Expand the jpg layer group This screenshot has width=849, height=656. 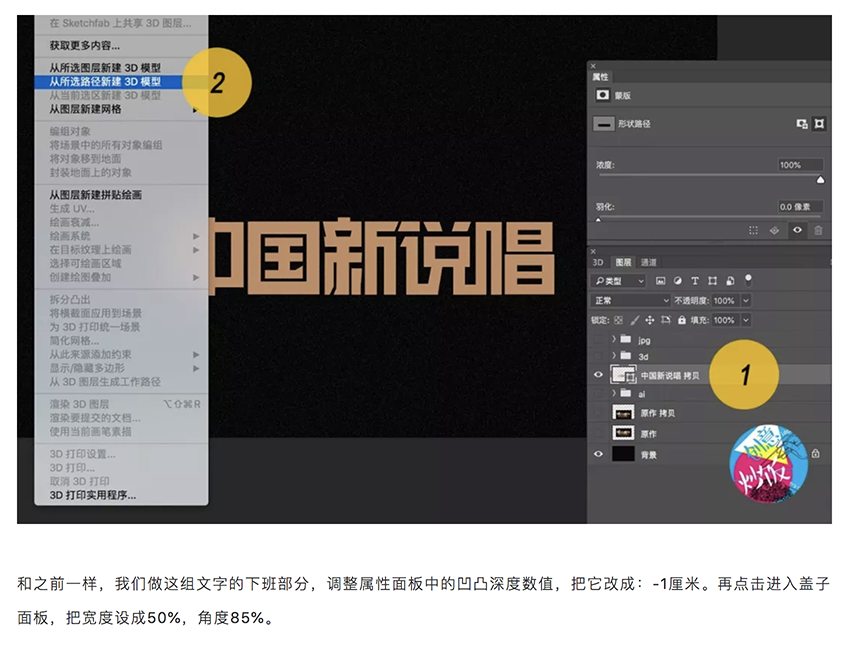(x=613, y=339)
